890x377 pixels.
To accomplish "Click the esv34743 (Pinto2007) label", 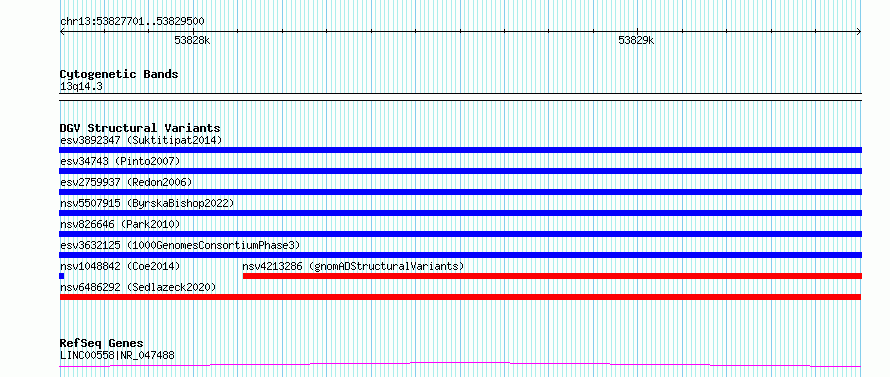I will (120, 161).
